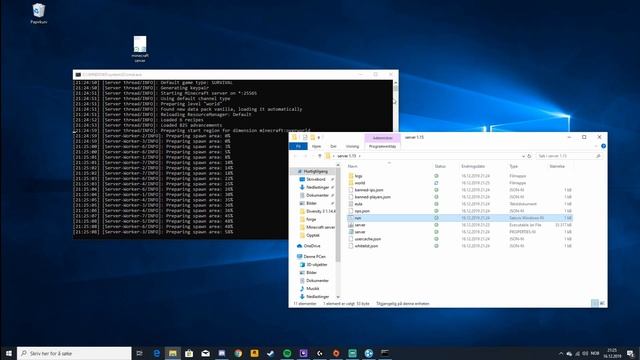This screenshot has width=640, height=360.
Task: Open the quick access toolbar customize dropdown
Action: [x=319, y=138]
